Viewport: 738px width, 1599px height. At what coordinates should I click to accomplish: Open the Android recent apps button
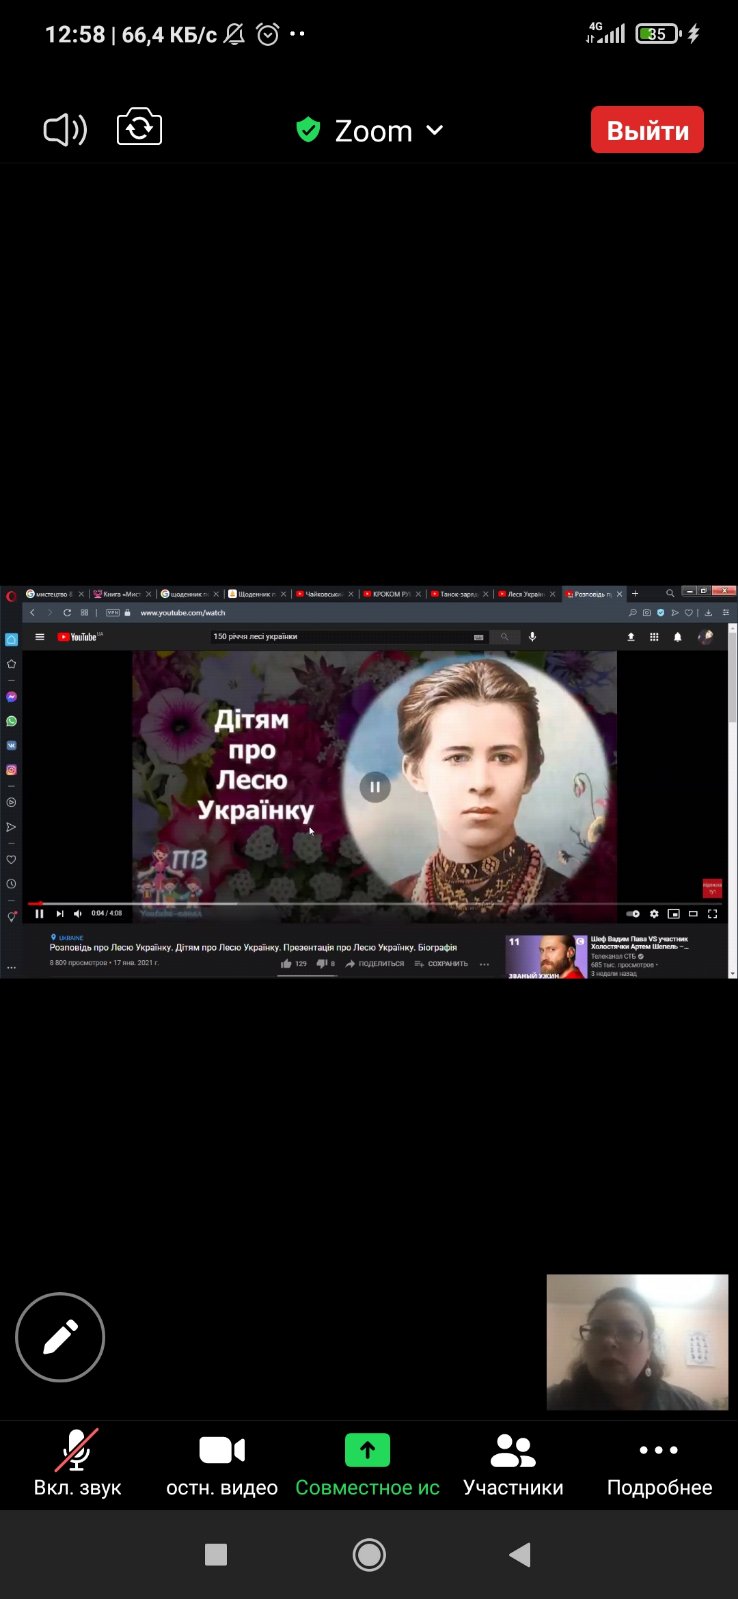(216, 1554)
